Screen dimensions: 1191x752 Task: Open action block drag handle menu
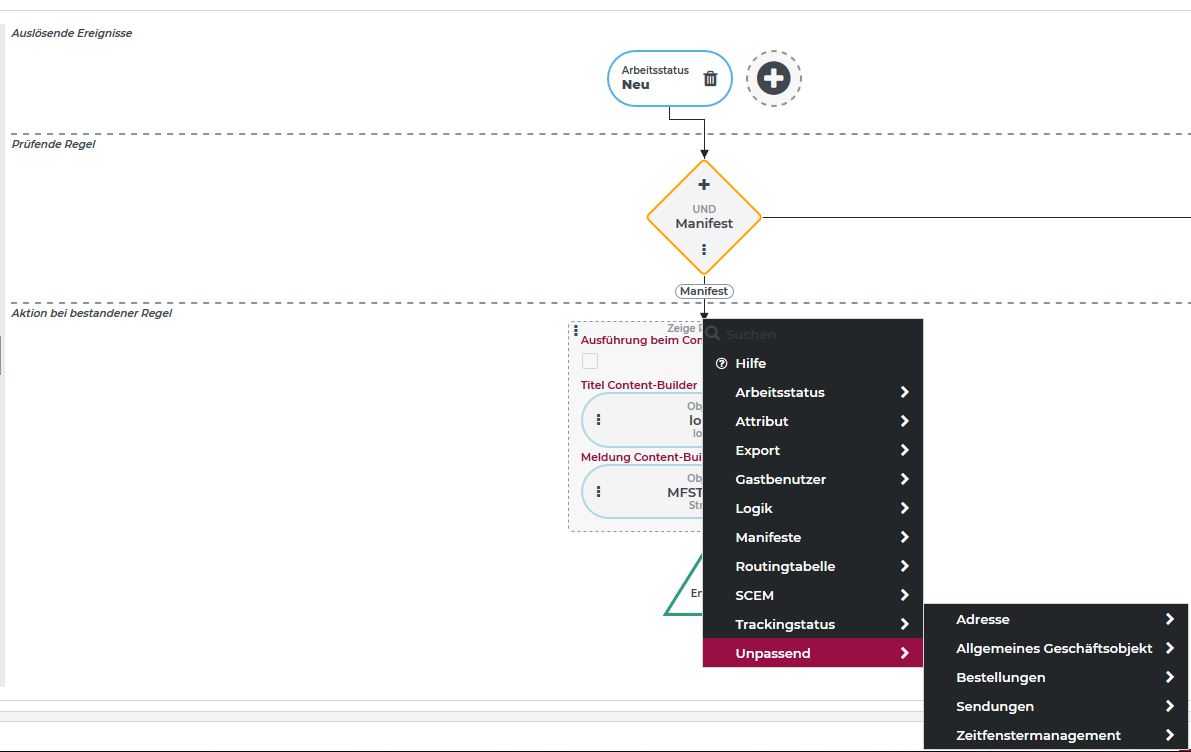click(x=576, y=330)
